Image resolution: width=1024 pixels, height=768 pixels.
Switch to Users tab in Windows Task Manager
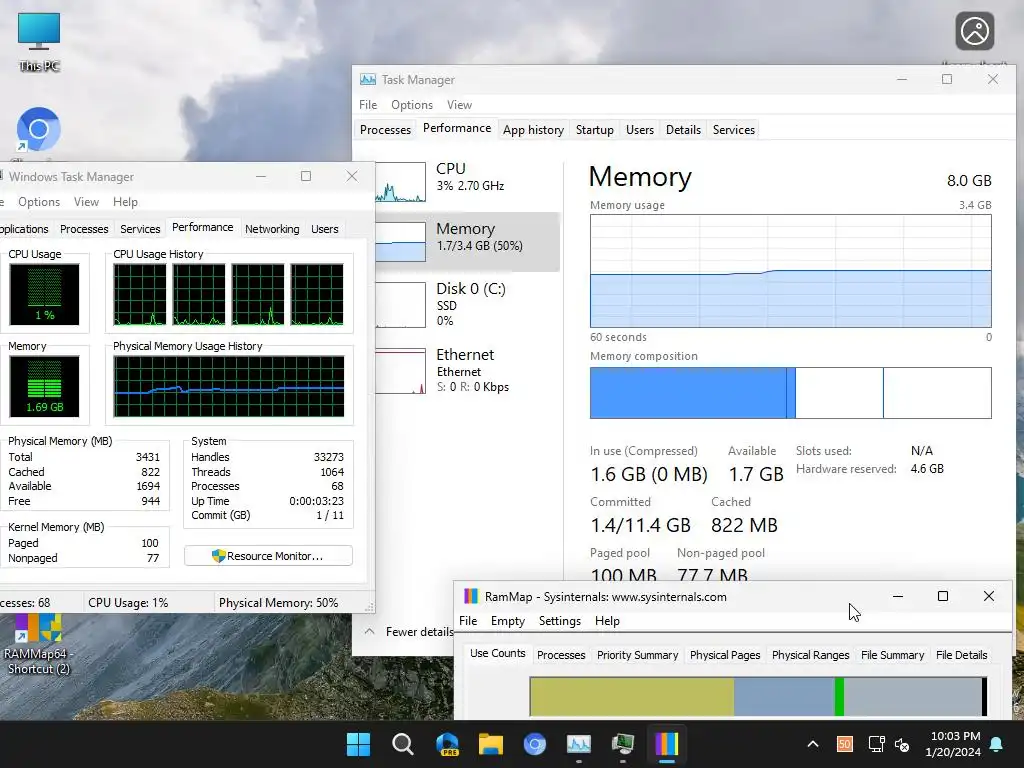(325, 229)
